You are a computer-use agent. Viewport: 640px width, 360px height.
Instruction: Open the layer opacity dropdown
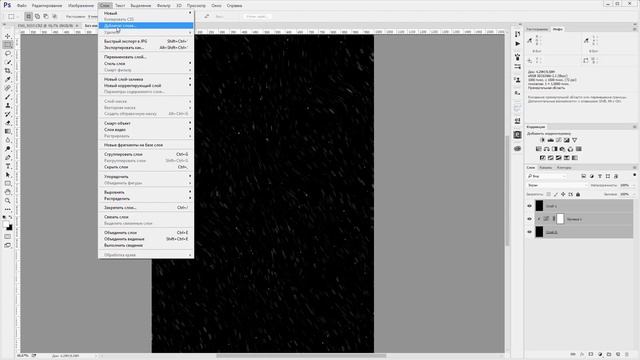633,185
